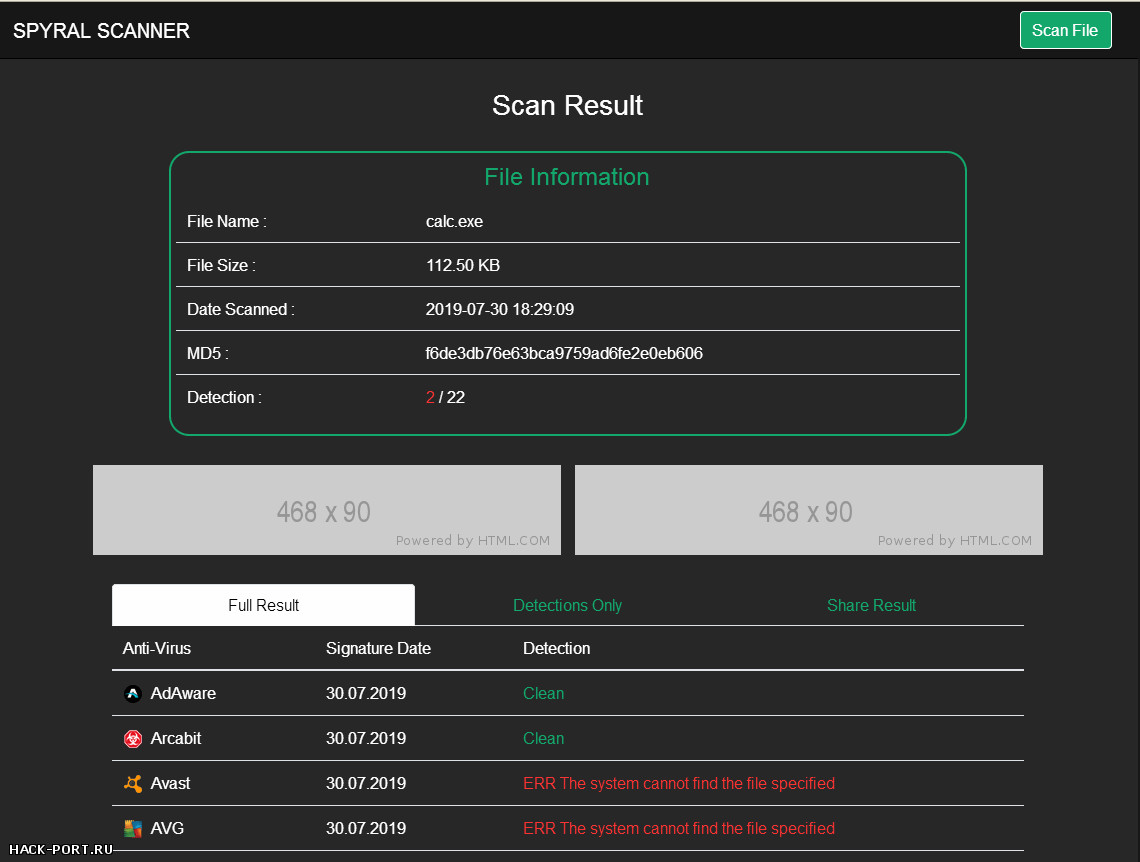Click the green Scan File button
This screenshot has width=1140, height=862.
1065,31
